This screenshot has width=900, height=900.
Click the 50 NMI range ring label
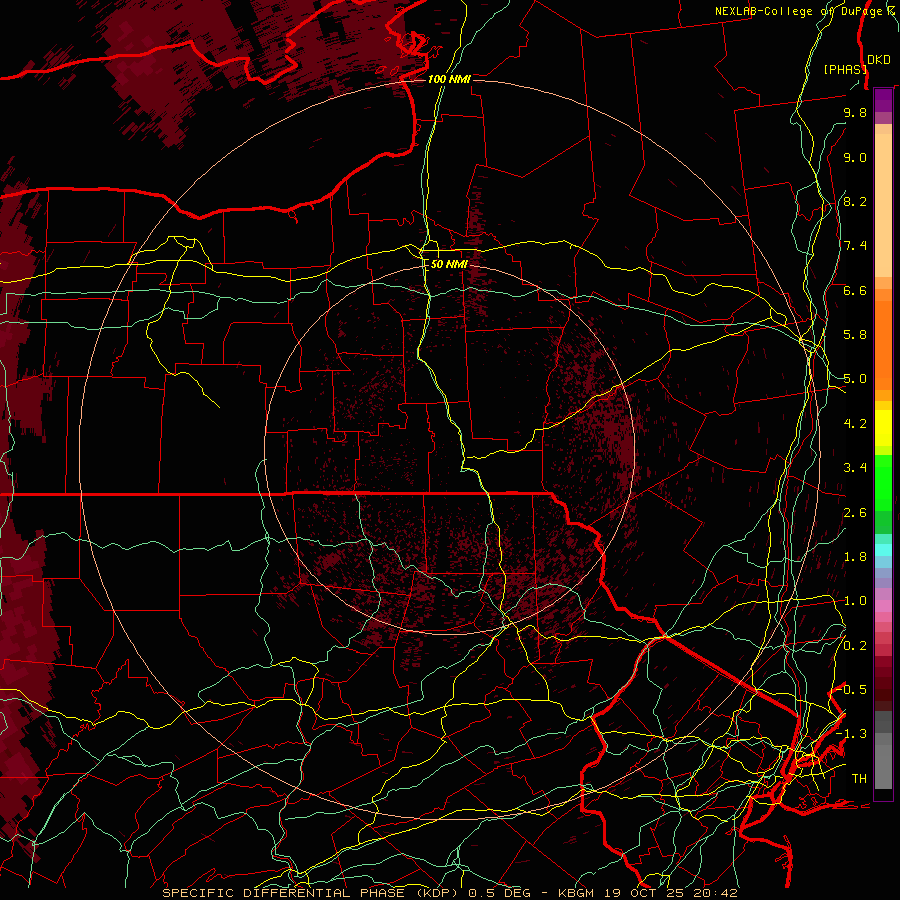[x=449, y=264]
